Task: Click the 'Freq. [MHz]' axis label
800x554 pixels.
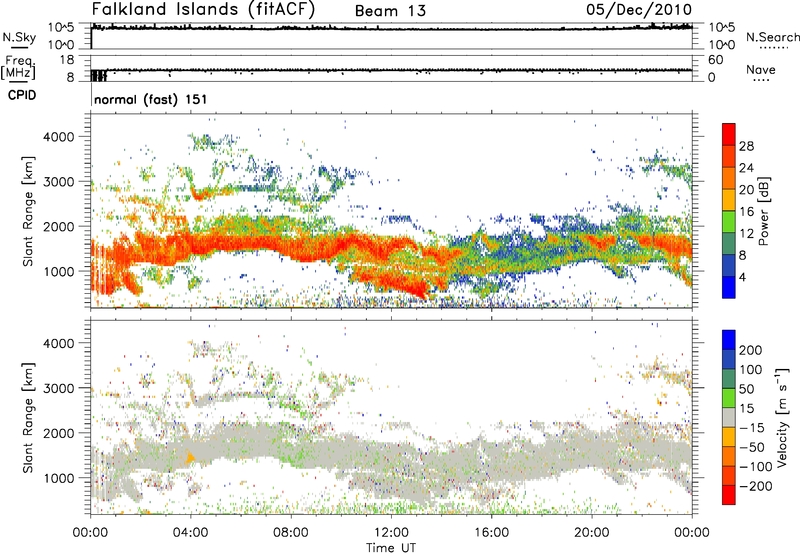Action: [19, 67]
